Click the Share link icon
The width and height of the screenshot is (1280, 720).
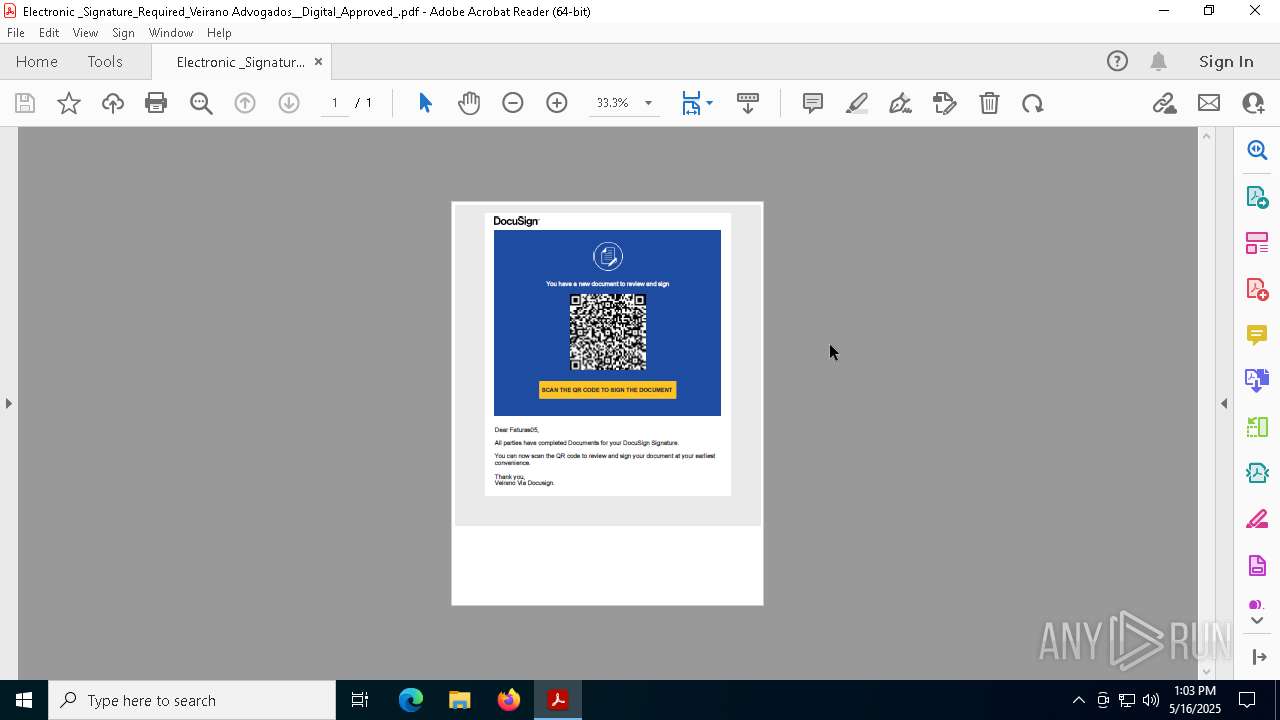pos(1164,103)
